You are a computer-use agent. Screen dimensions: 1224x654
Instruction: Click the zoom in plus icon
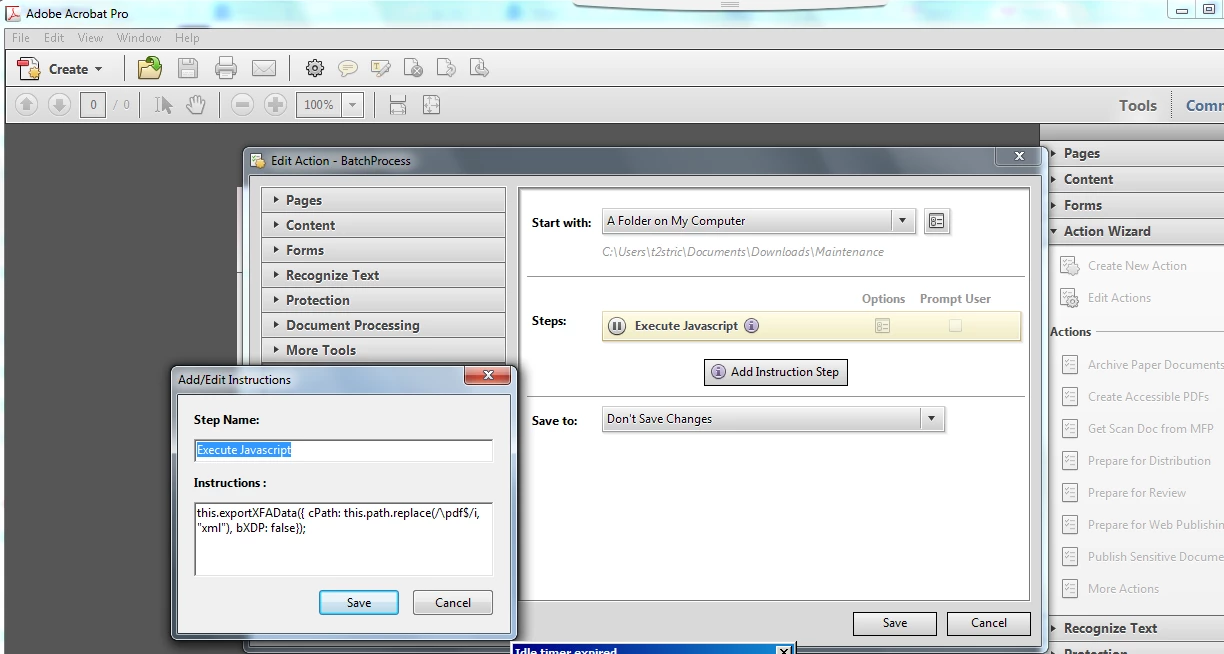click(276, 104)
